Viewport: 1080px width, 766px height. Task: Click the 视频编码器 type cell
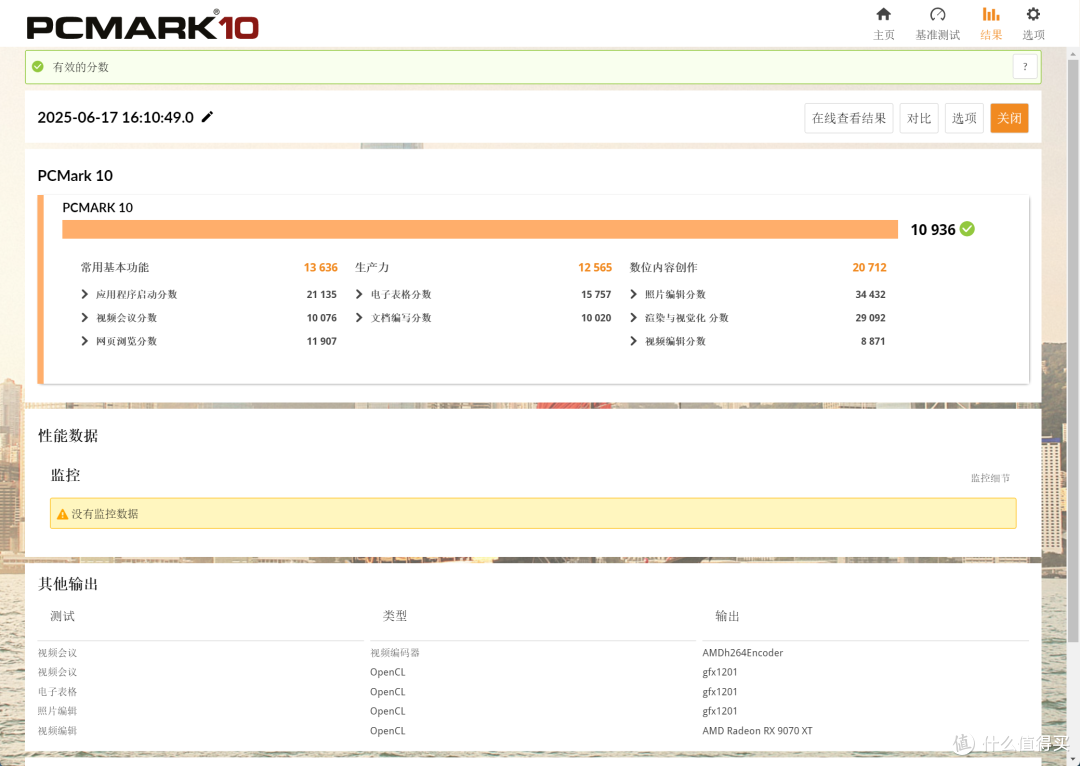[395, 653]
